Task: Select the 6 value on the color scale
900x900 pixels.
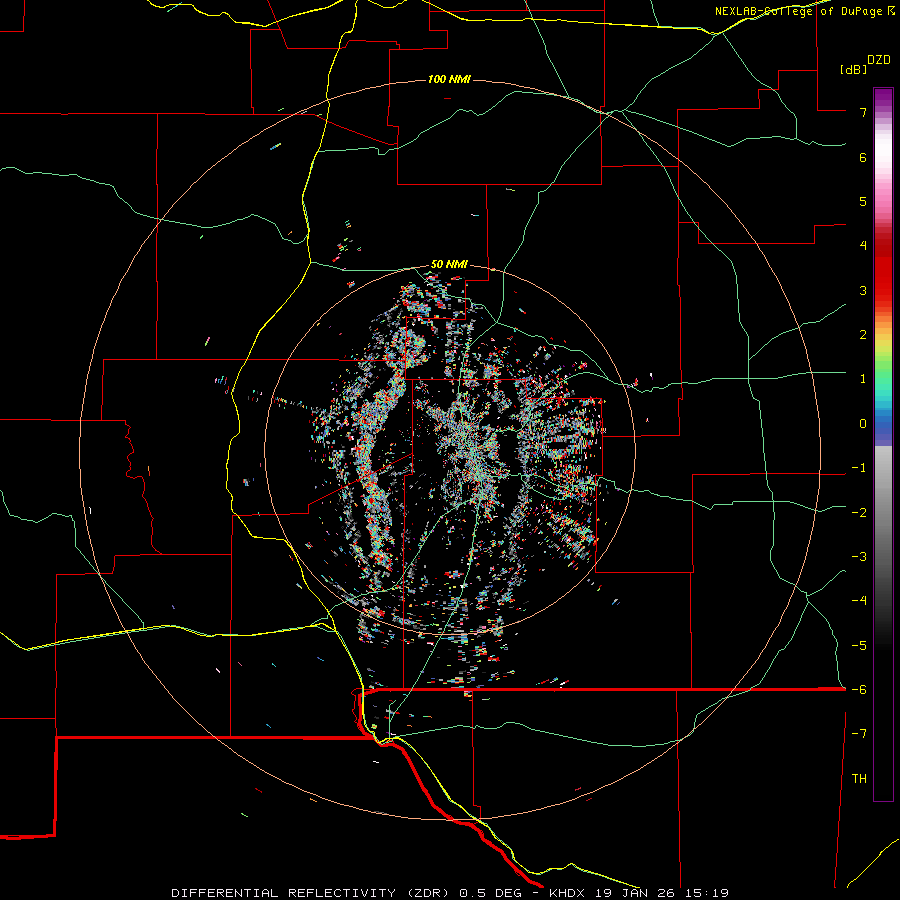Action: (863, 157)
